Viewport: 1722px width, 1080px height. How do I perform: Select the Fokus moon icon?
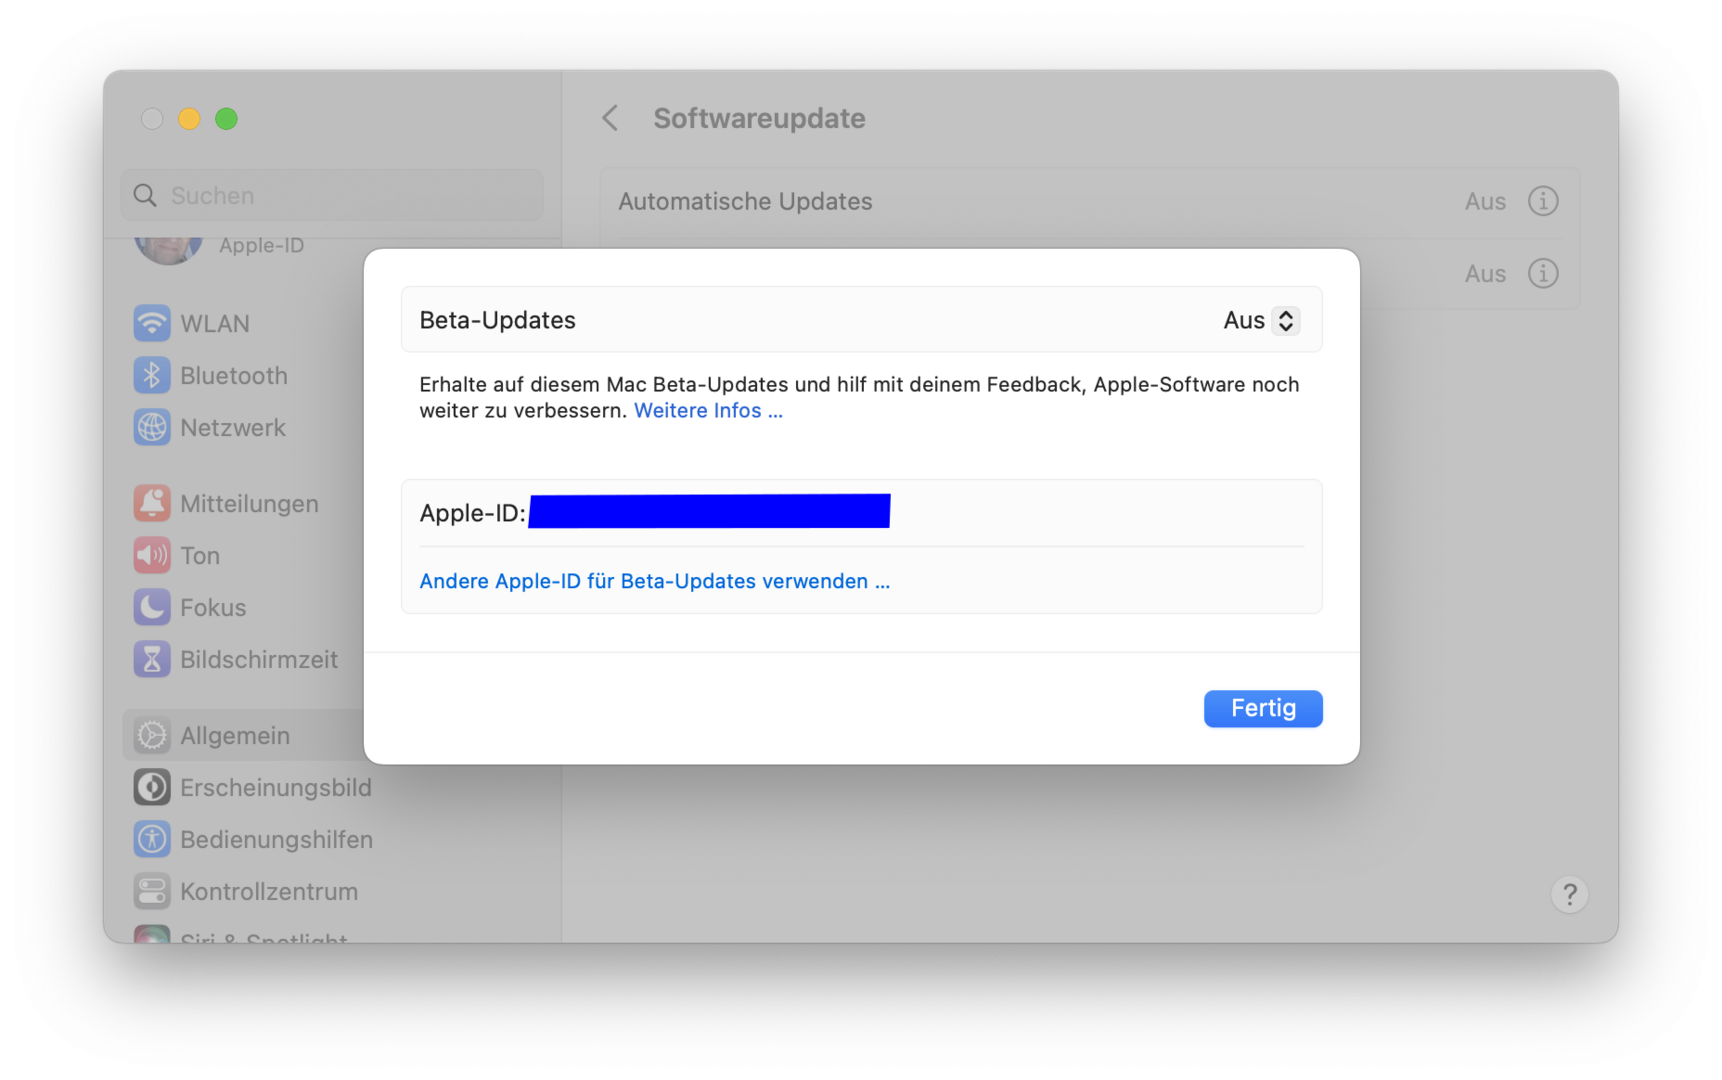tap(152, 607)
